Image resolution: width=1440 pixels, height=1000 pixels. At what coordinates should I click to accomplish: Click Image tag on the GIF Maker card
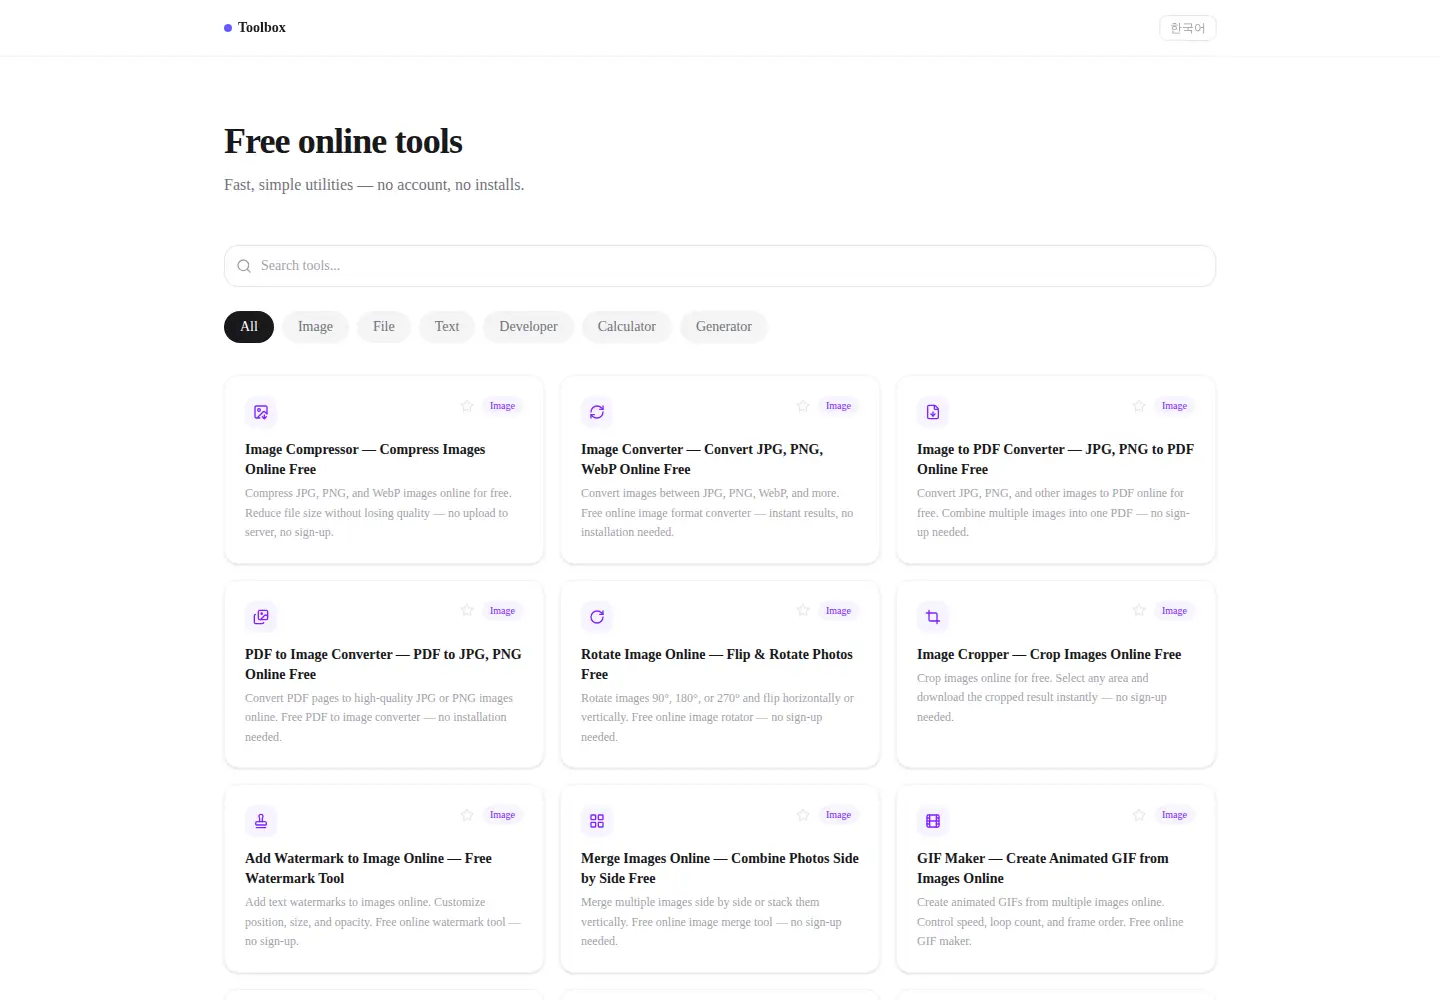[x=1174, y=815]
